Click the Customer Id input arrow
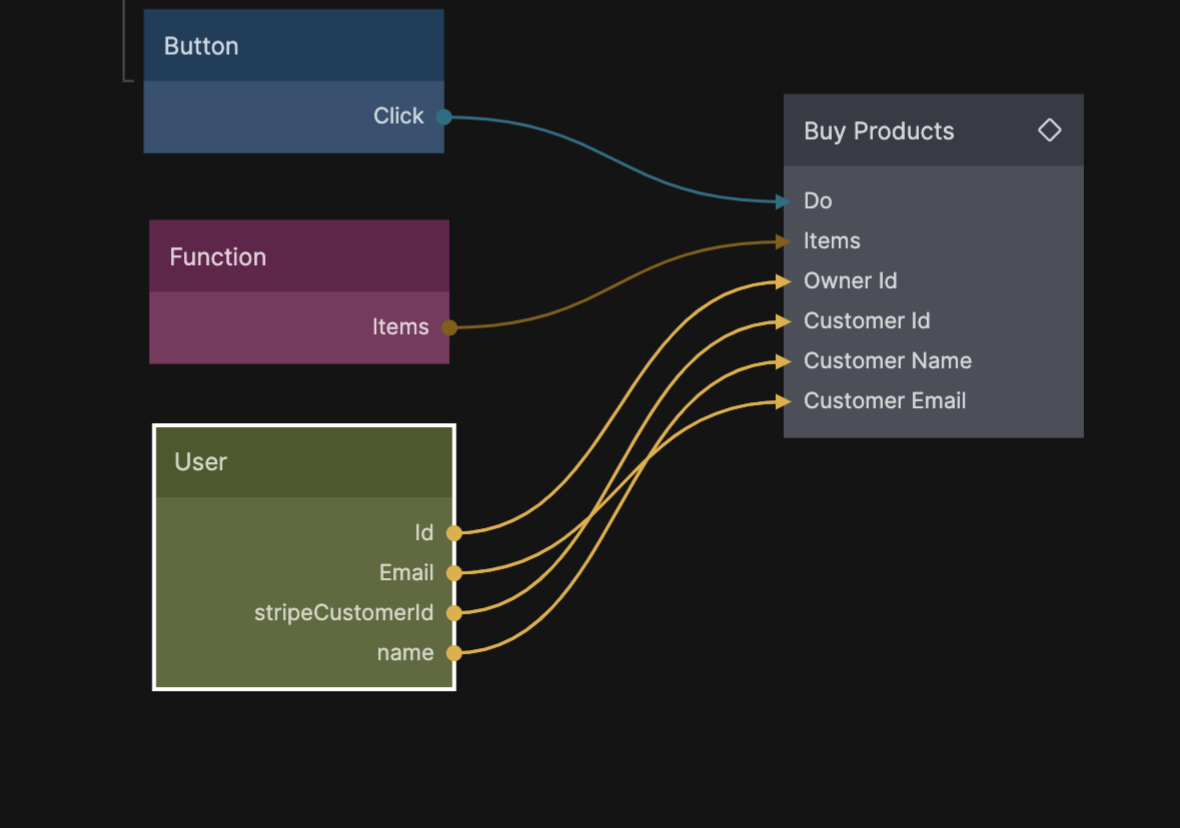Image resolution: width=1180 pixels, height=828 pixels. 783,321
